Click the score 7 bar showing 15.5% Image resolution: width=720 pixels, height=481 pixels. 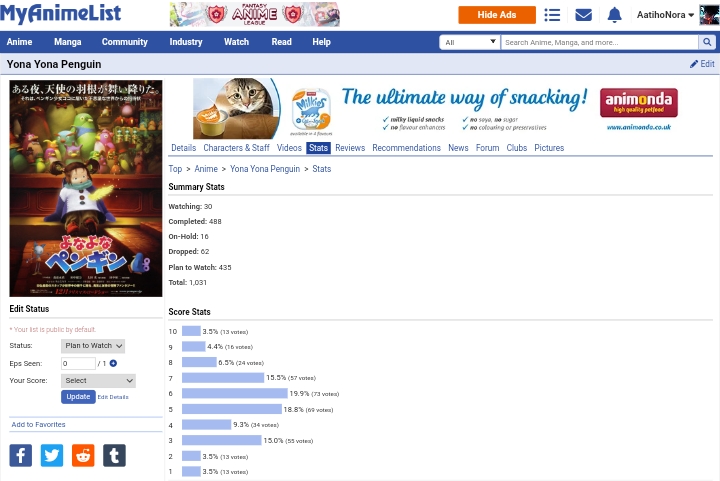coord(223,377)
